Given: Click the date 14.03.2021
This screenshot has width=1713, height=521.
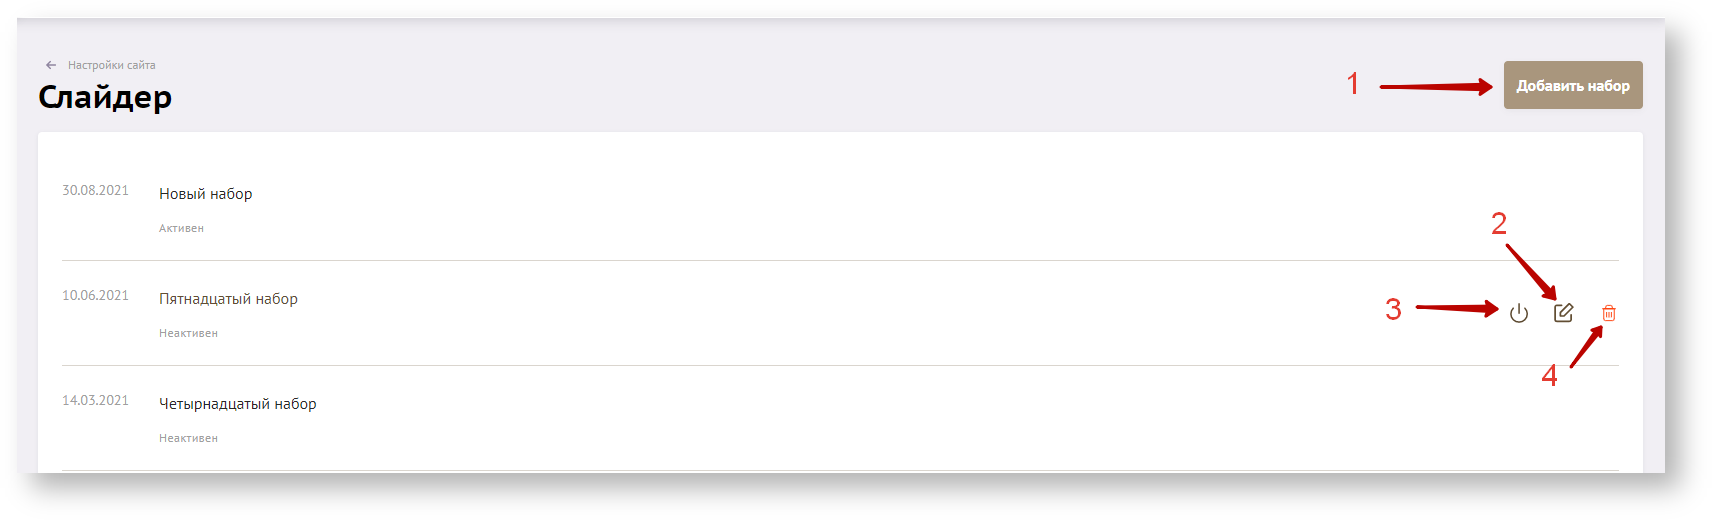Looking at the screenshot, I should [95, 400].
